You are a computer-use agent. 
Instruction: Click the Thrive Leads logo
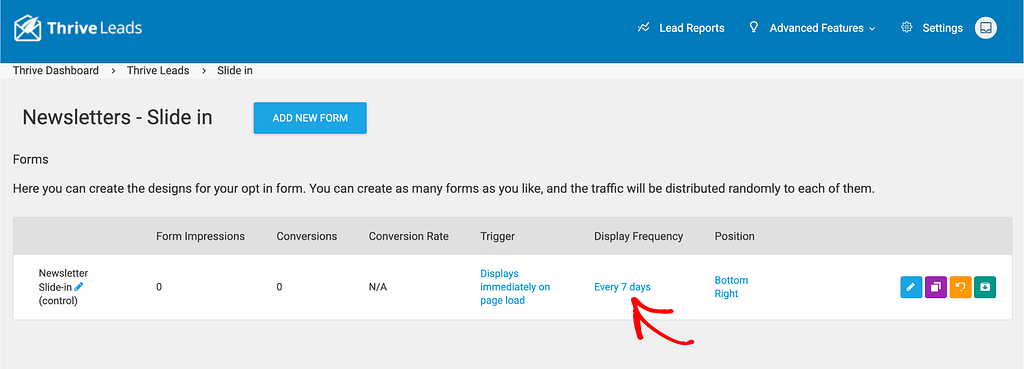pos(78,28)
